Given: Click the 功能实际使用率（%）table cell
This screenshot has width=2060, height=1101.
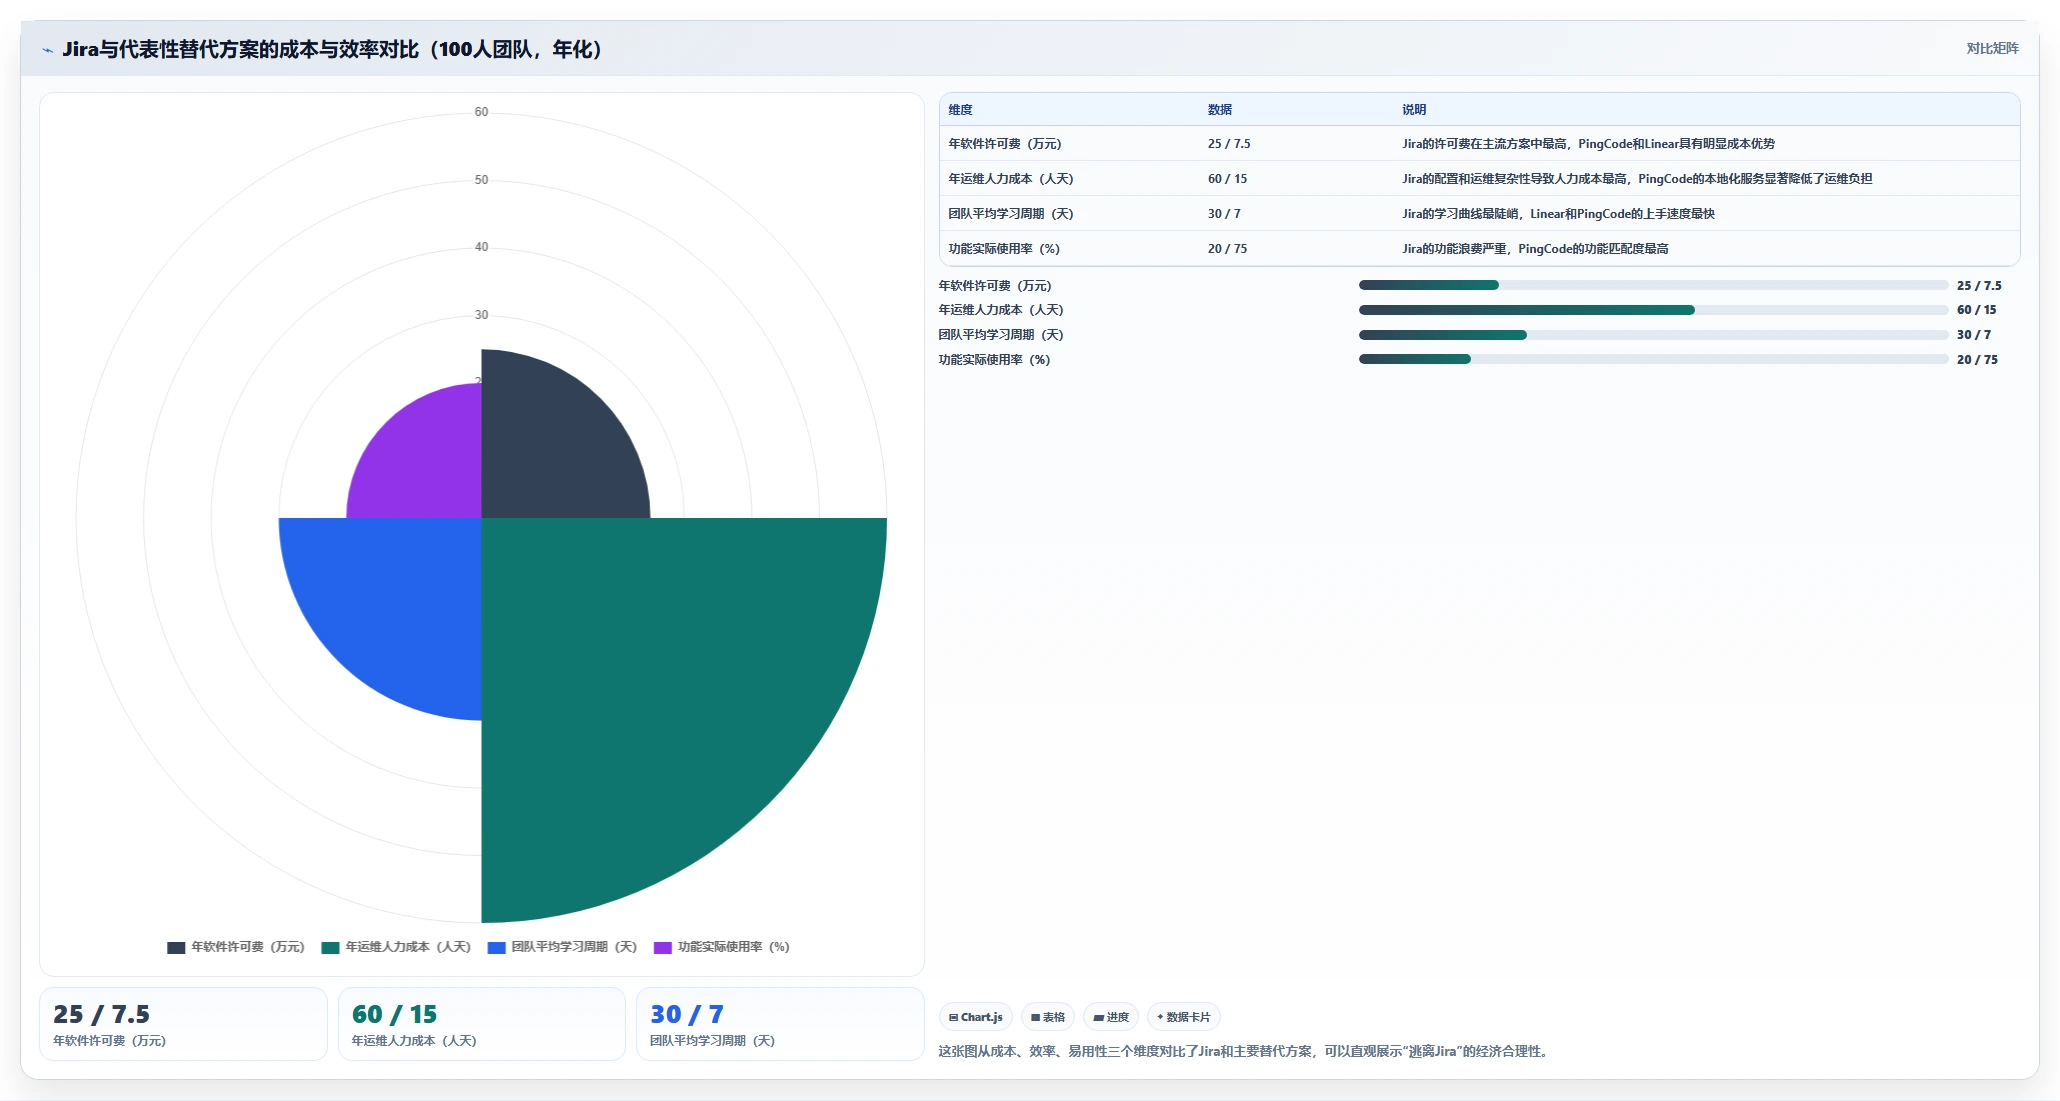Looking at the screenshot, I should tap(1004, 249).
